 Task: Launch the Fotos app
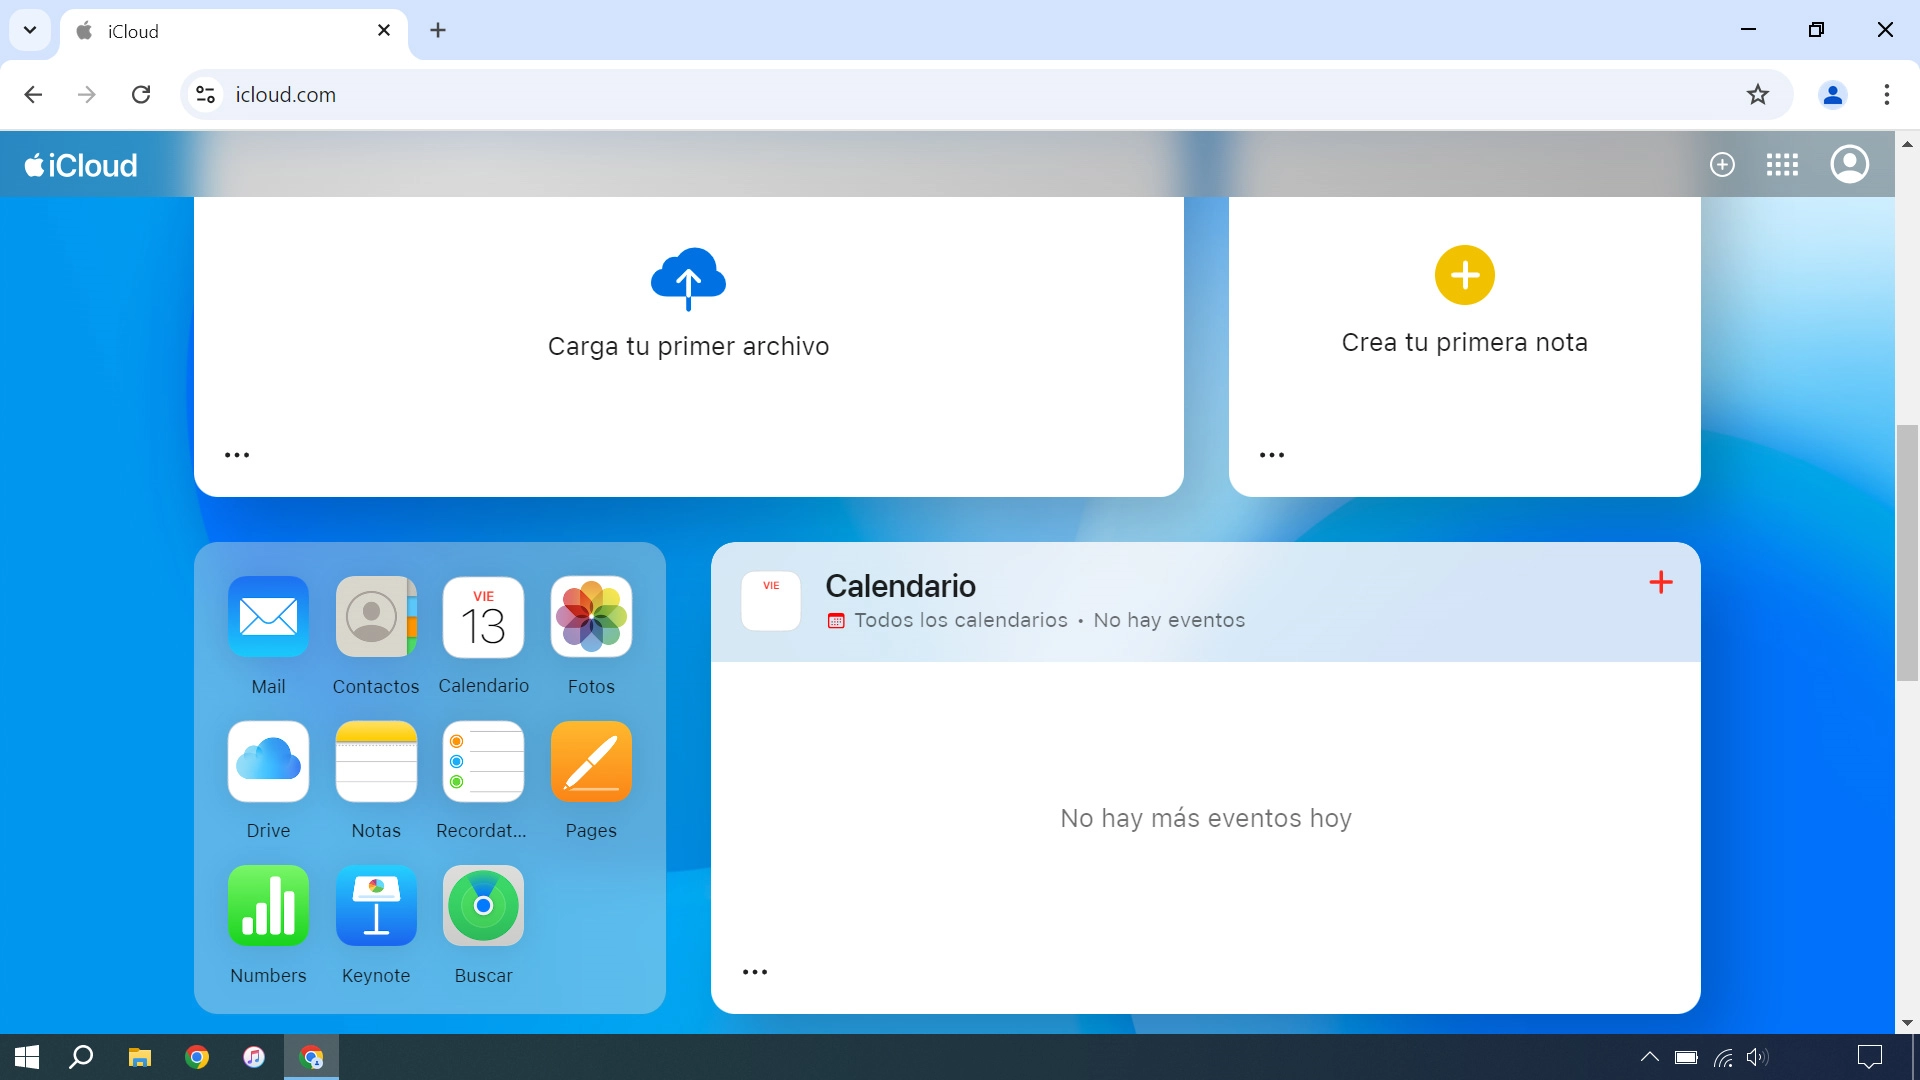click(x=591, y=616)
